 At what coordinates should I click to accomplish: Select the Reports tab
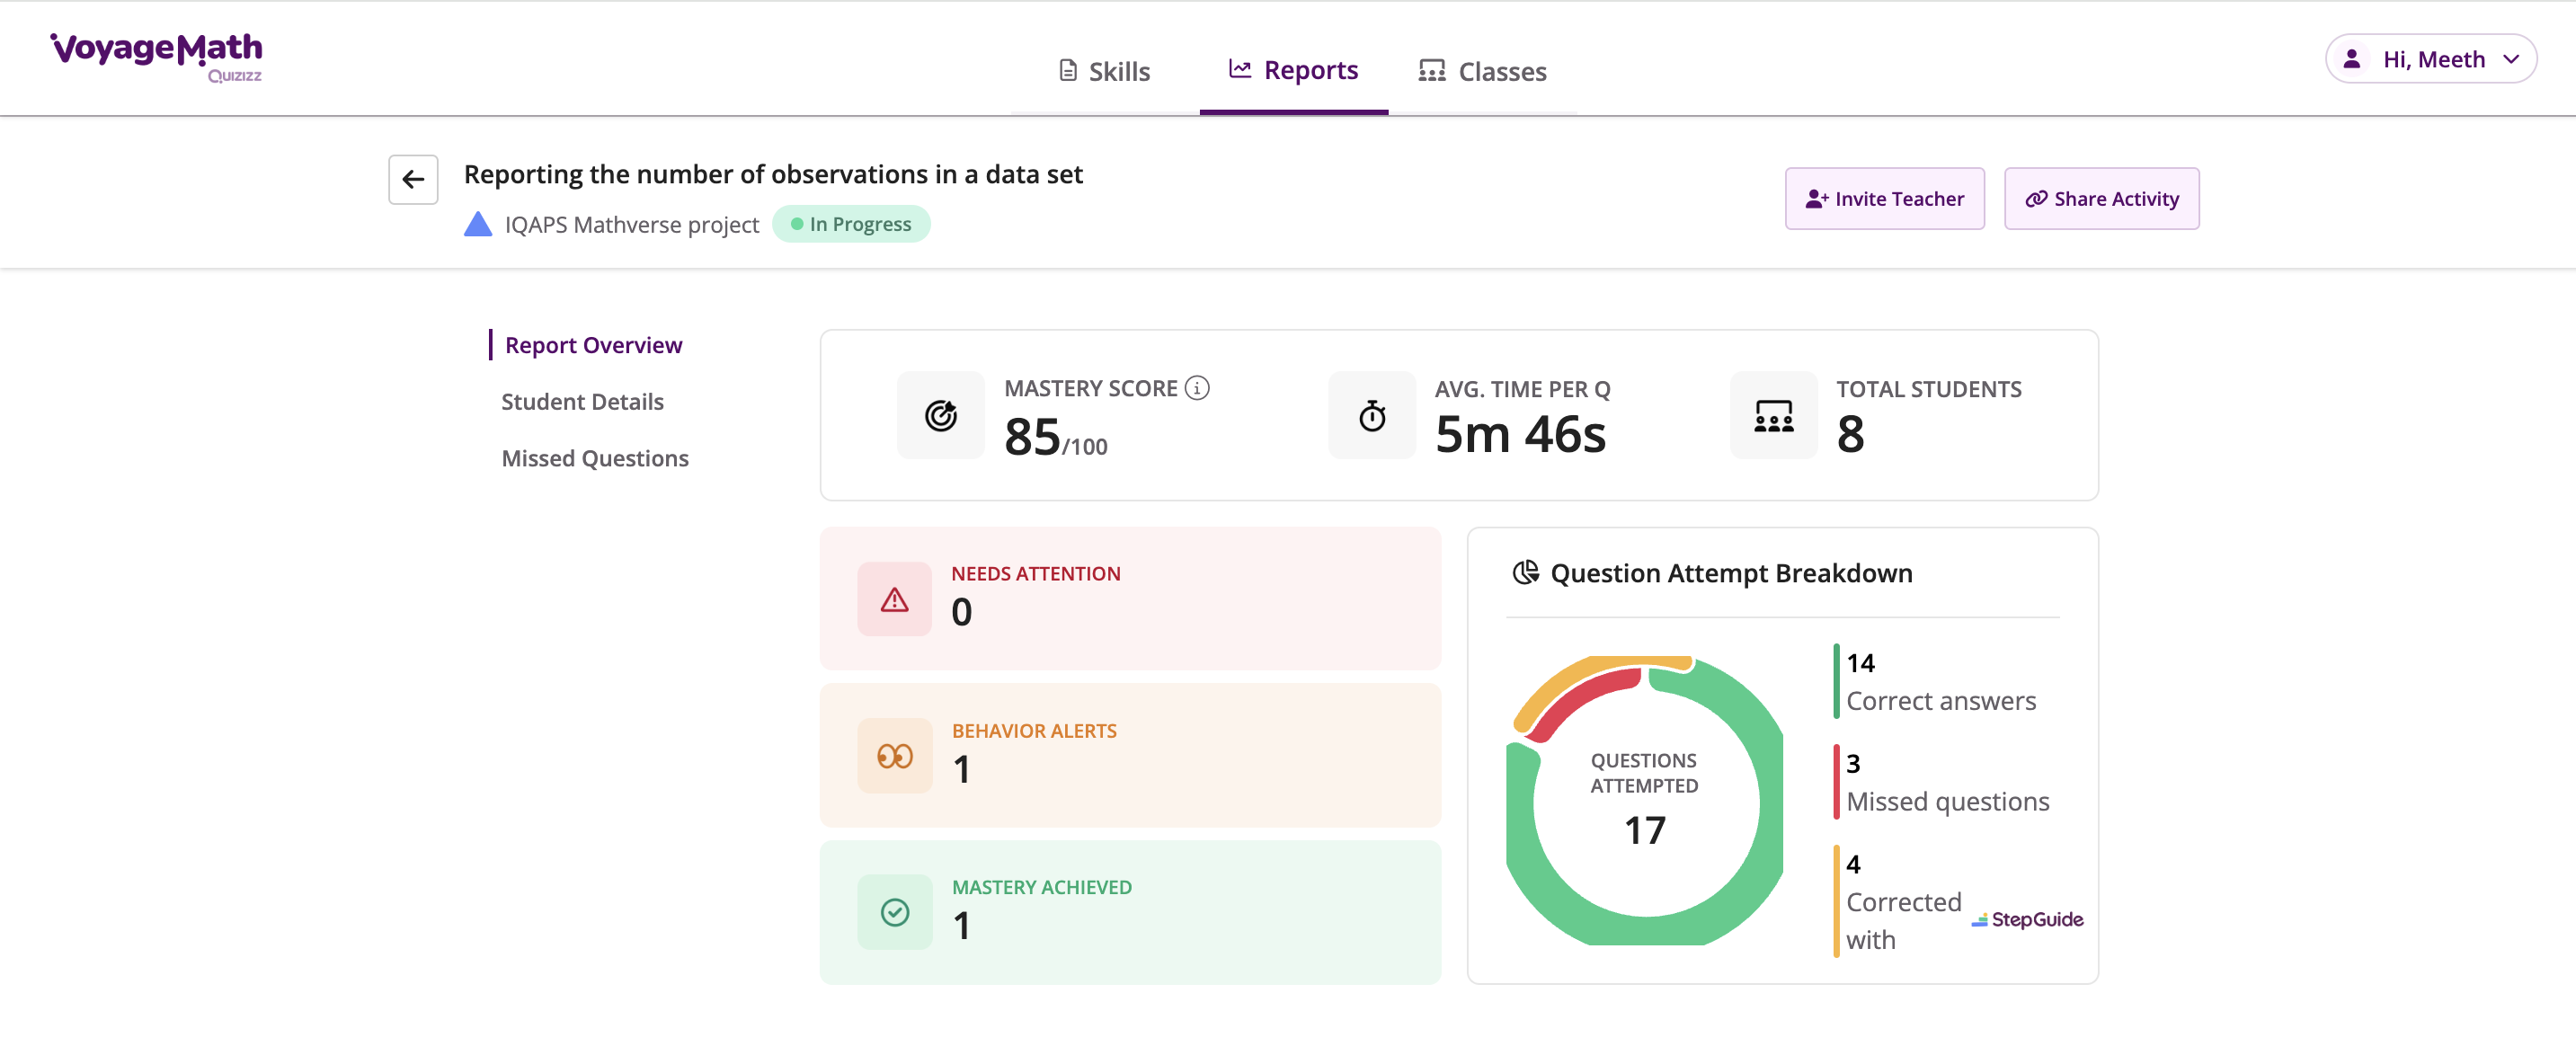[1293, 70]
